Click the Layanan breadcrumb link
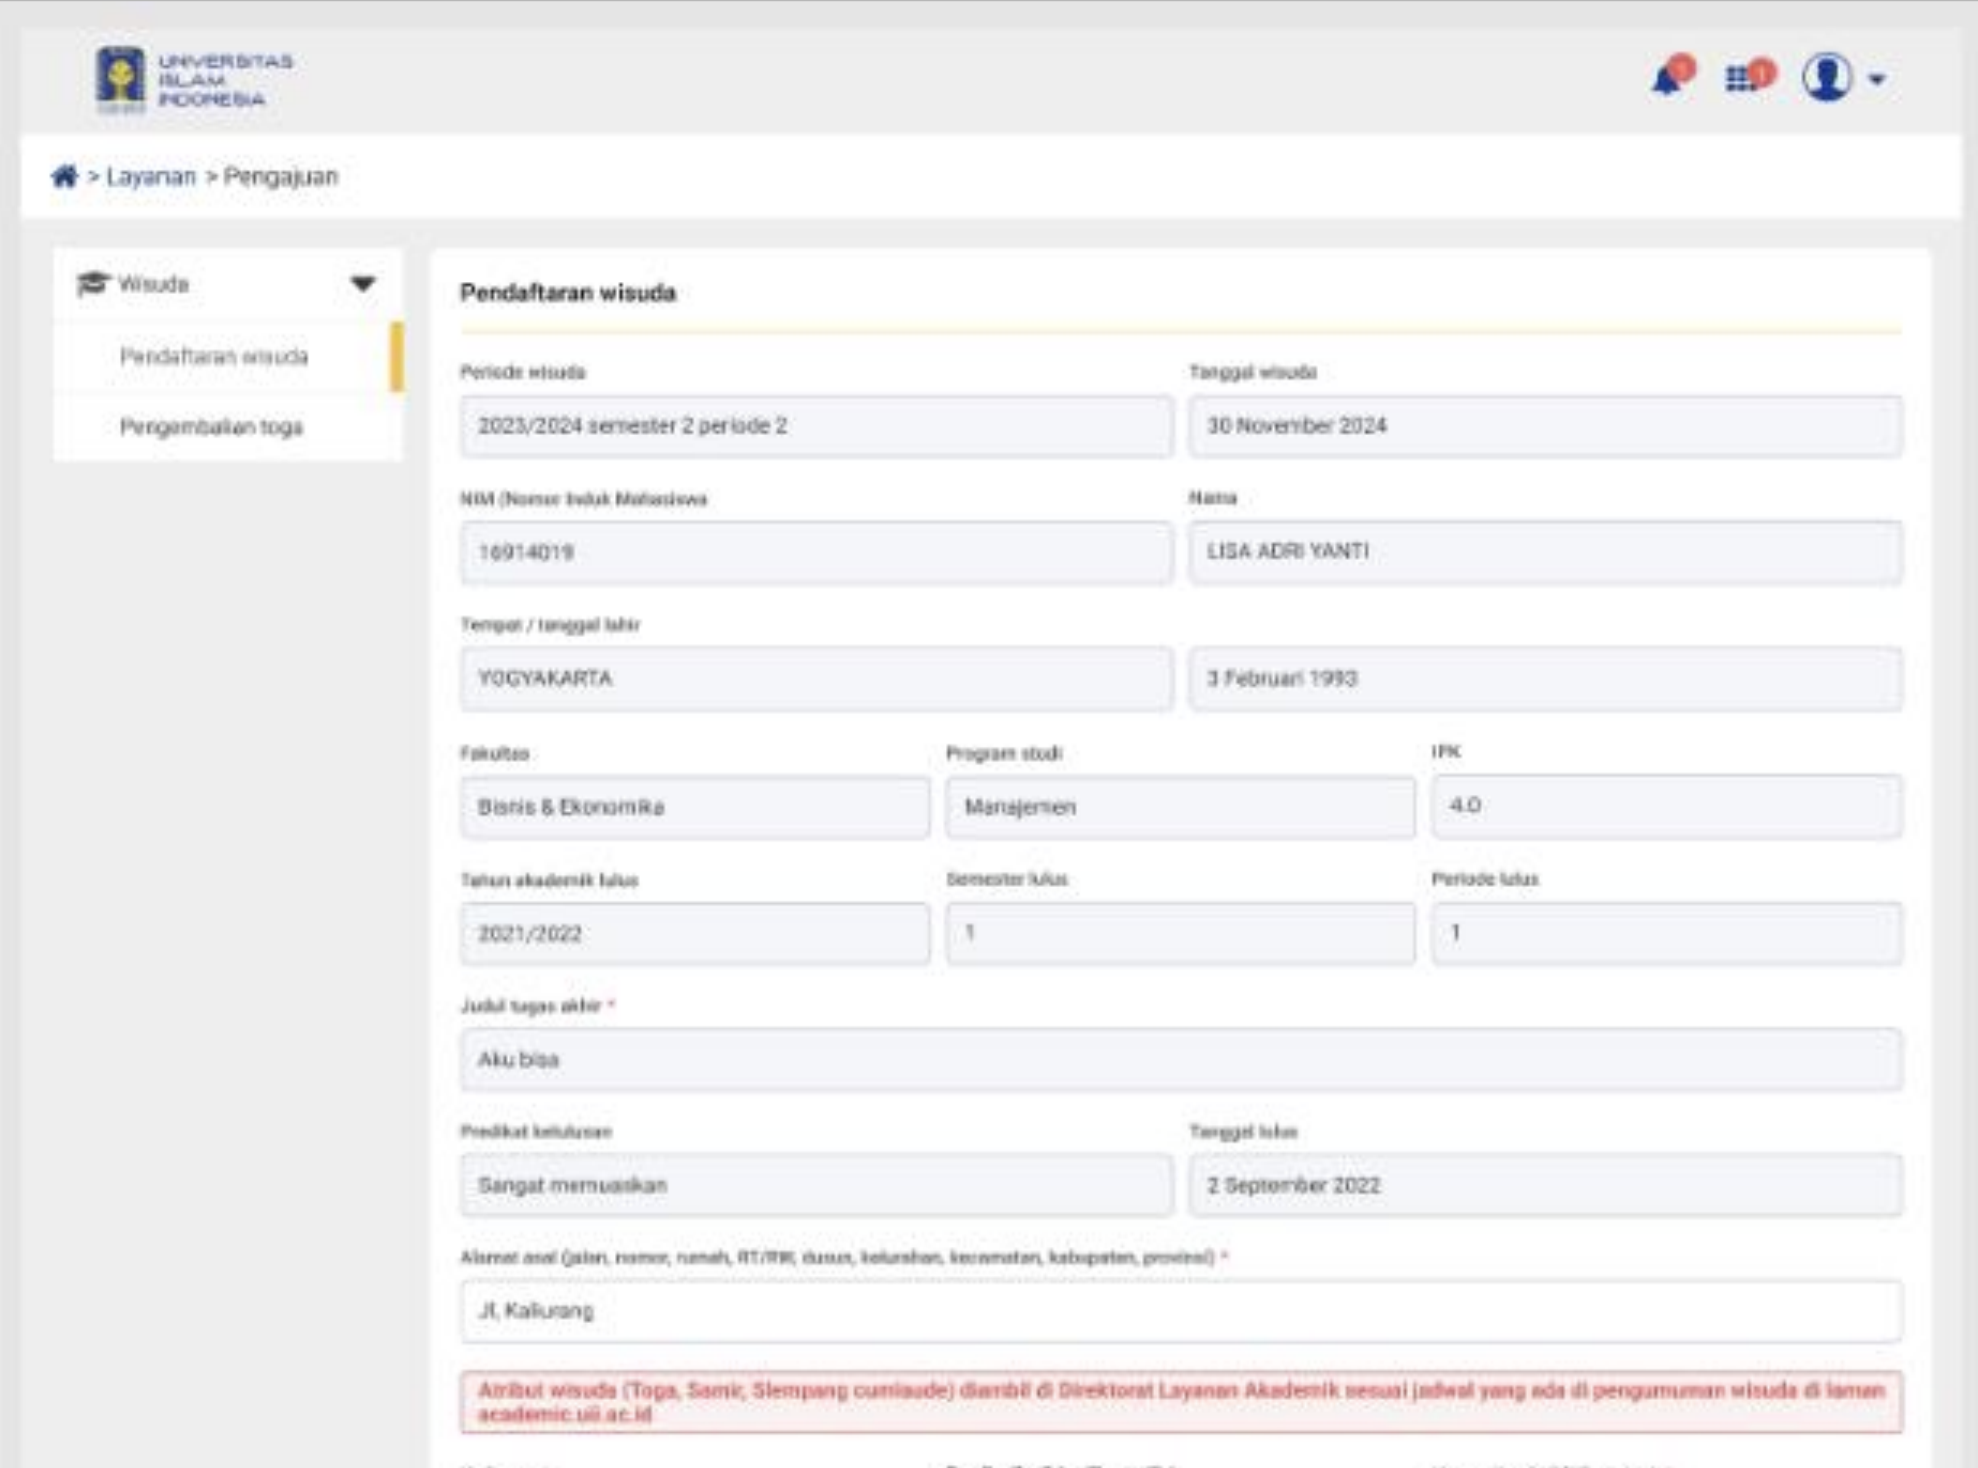Image resolution: width=1978 pixels, height=1468 pixels. (x=151, y=177)
